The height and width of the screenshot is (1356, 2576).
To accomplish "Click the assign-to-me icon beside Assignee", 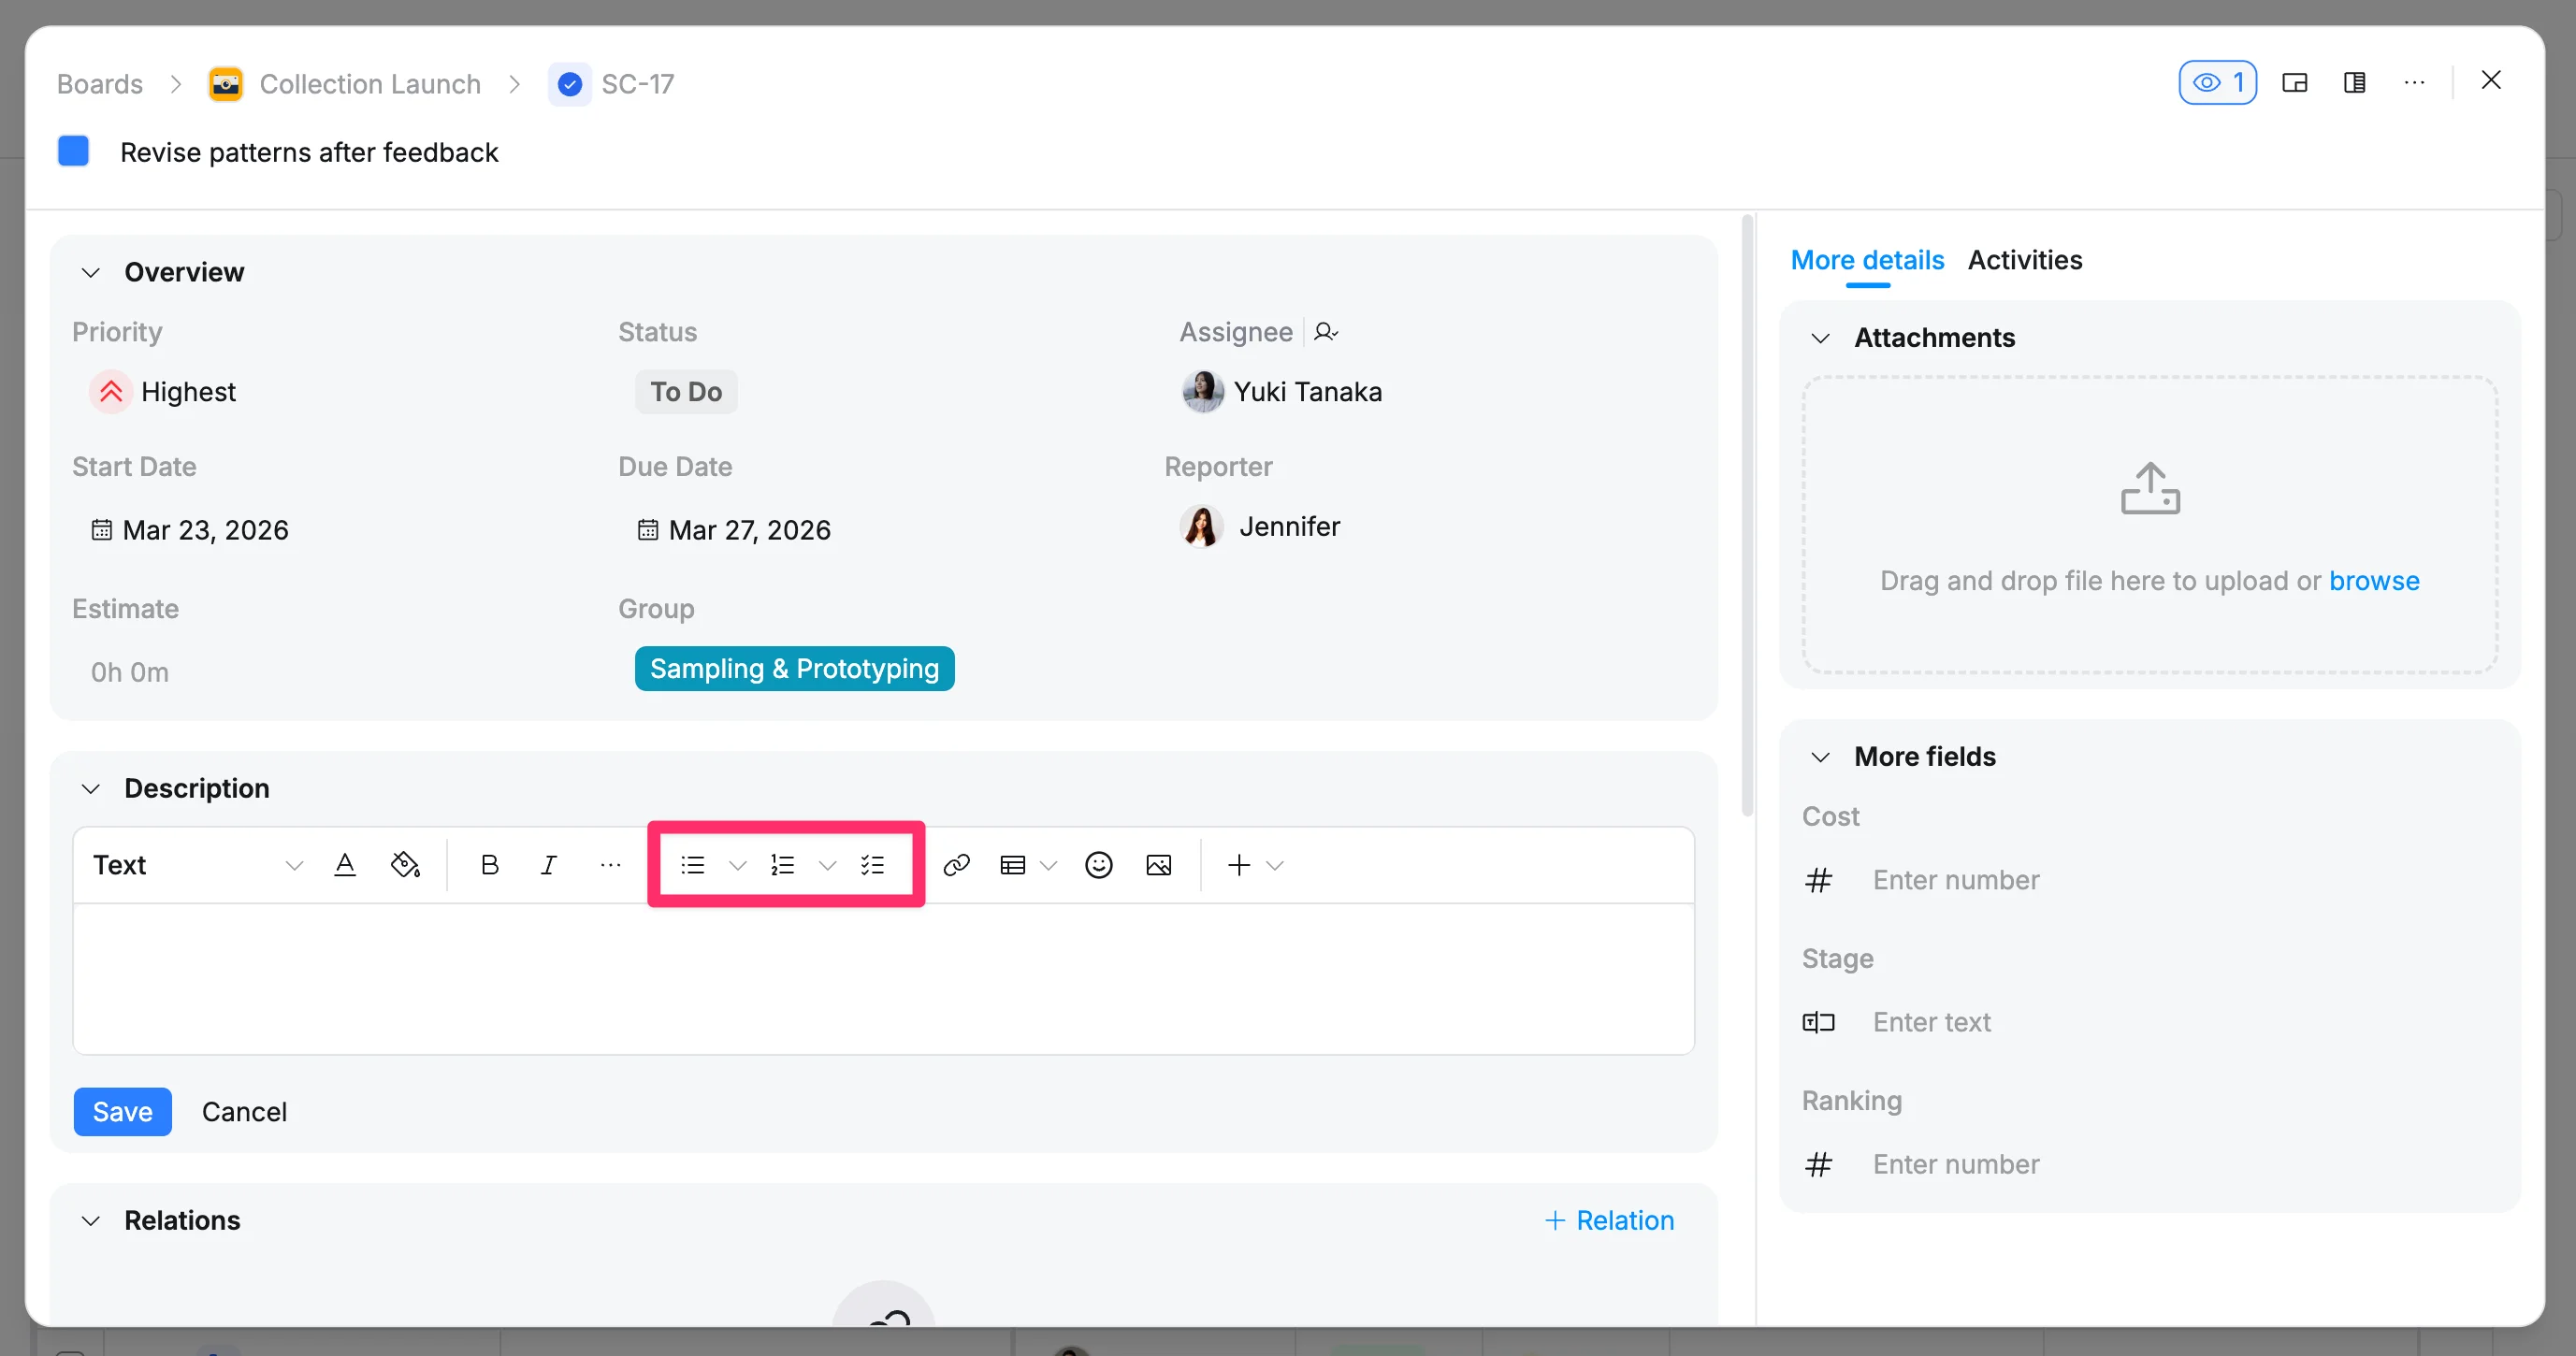I will pos(1326,332).
